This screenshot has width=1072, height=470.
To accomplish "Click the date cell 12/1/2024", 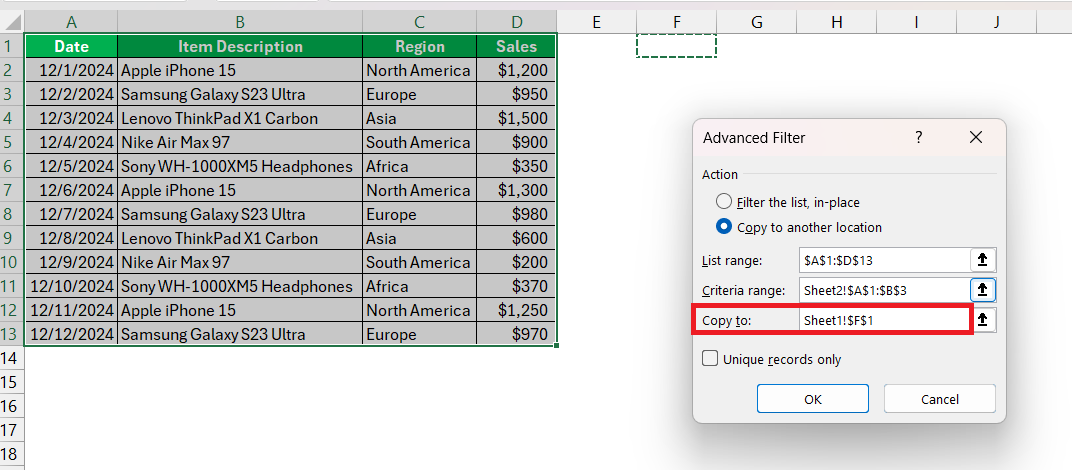I will tap(71, 70).
